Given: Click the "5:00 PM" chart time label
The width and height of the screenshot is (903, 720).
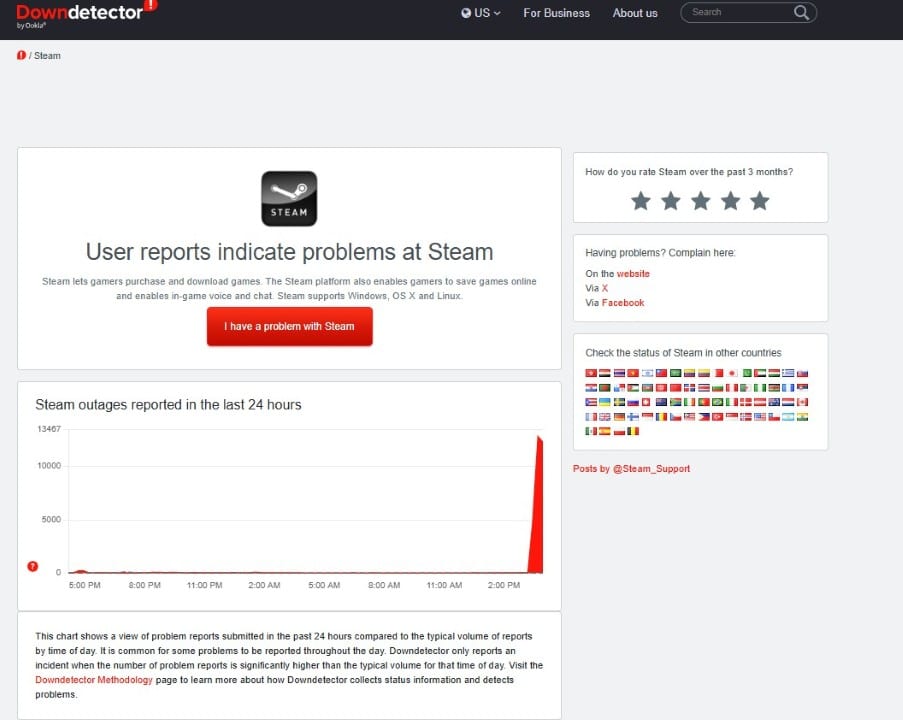Looking at the screenshot, I should pyautogui.click(x=85, y=585).
